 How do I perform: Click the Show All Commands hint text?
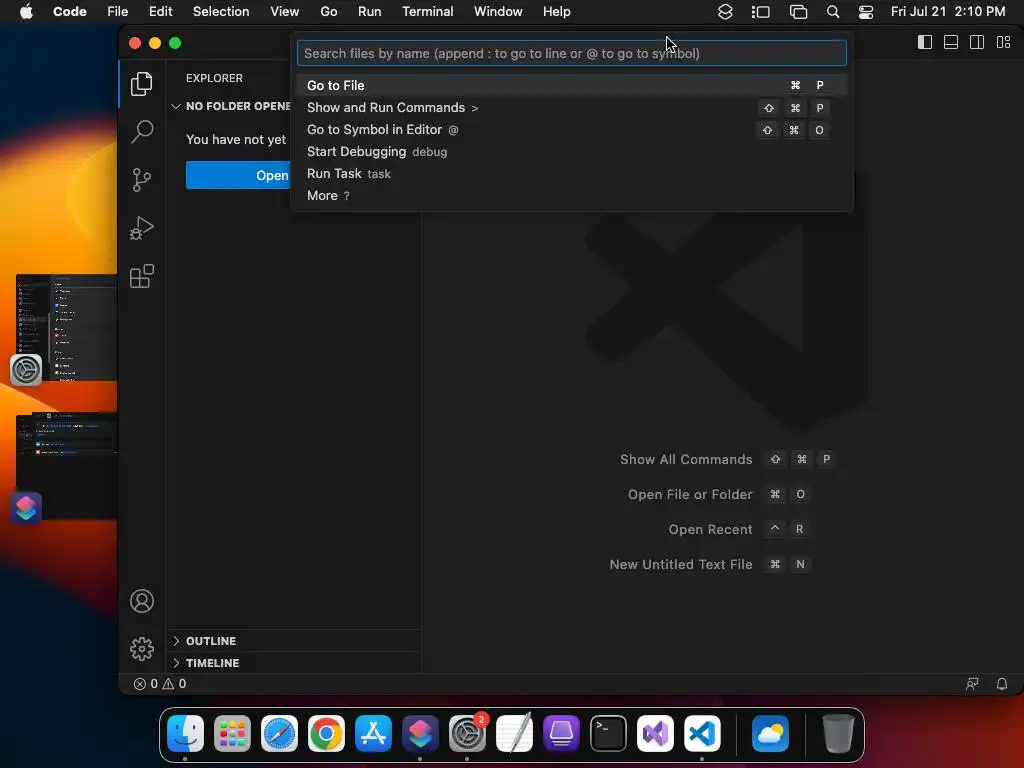tap(686, 460)
